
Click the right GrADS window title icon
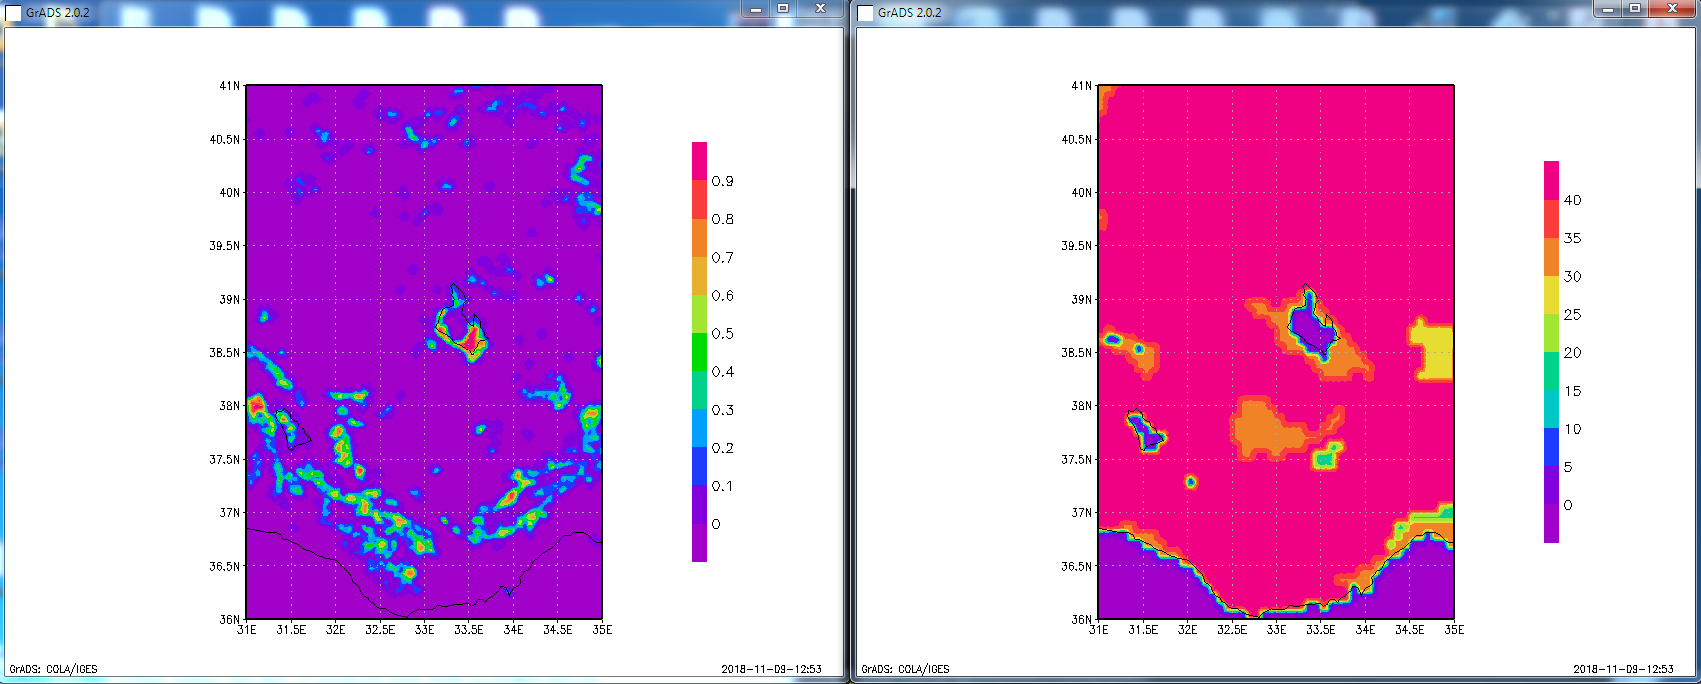click(x=865, y=13)
